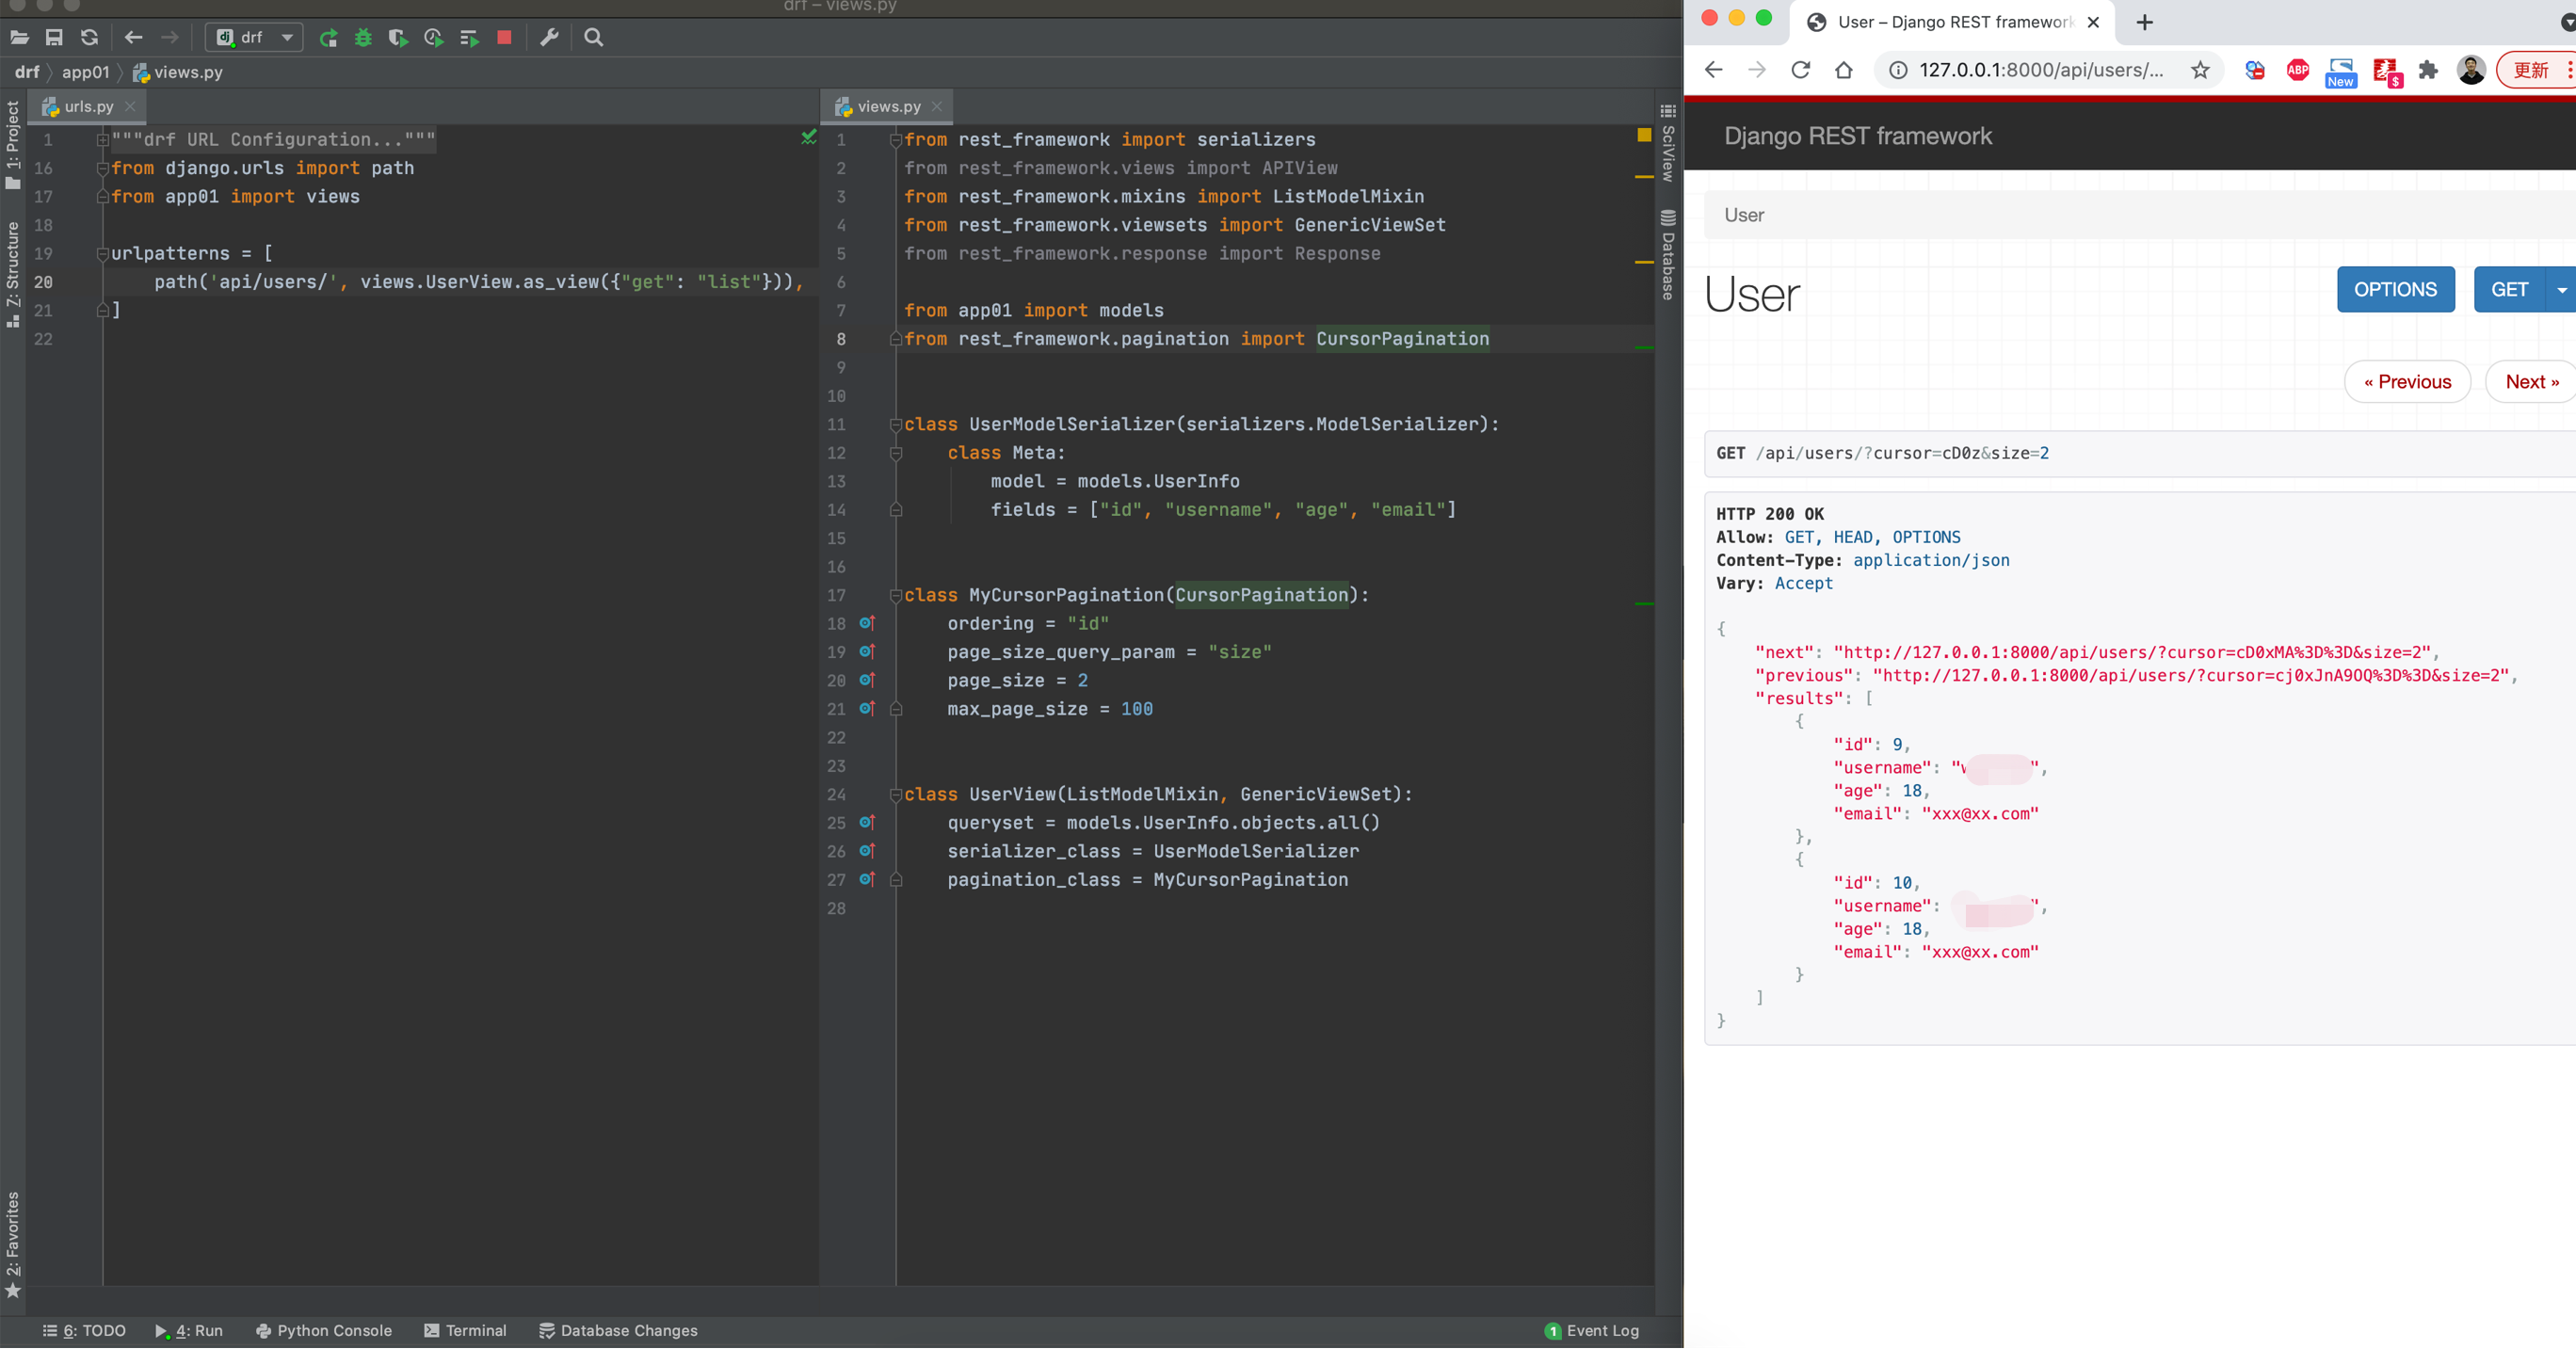The image size is (2576, 1349).
Task: Click the profiler run icon with clock
Action: click(x=433, y=38)
